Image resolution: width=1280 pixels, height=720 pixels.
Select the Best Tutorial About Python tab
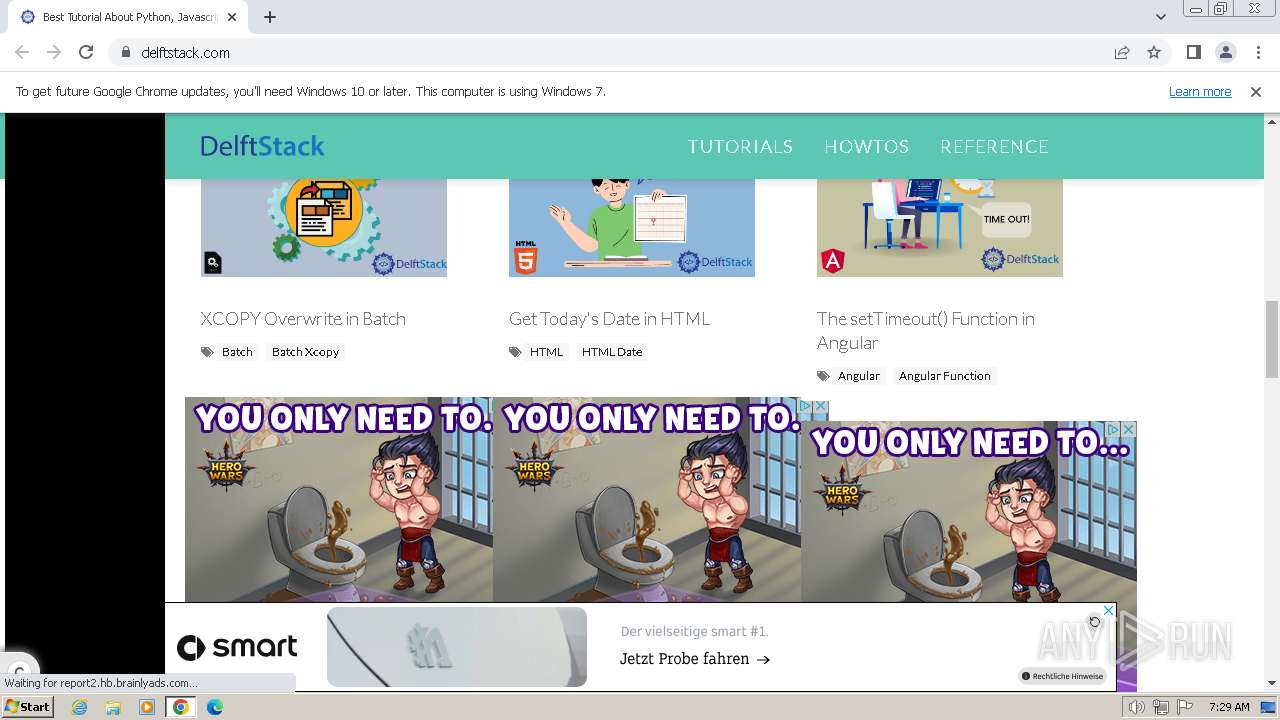[129, 17]
